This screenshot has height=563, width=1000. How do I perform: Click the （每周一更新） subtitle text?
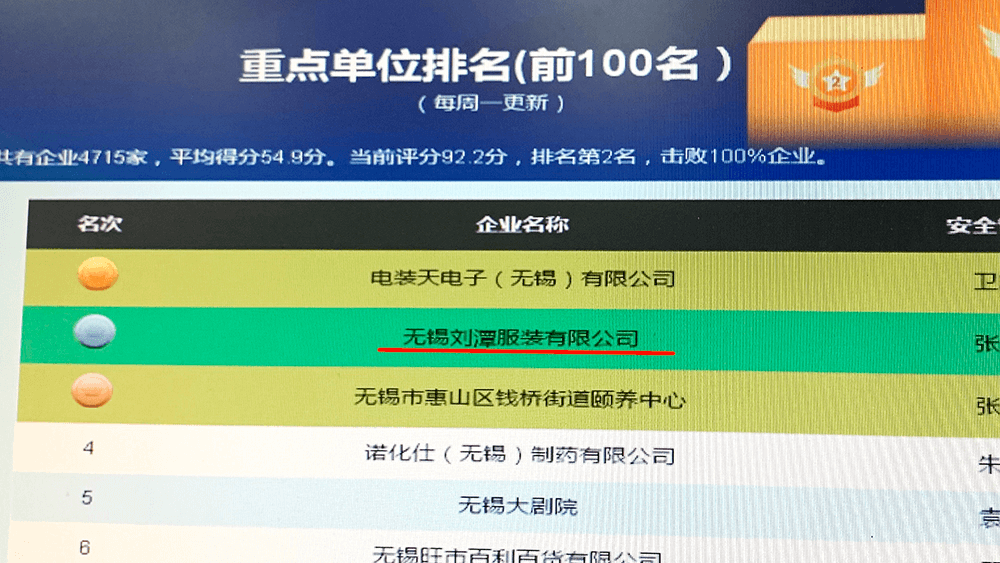(x=492, y=103)
